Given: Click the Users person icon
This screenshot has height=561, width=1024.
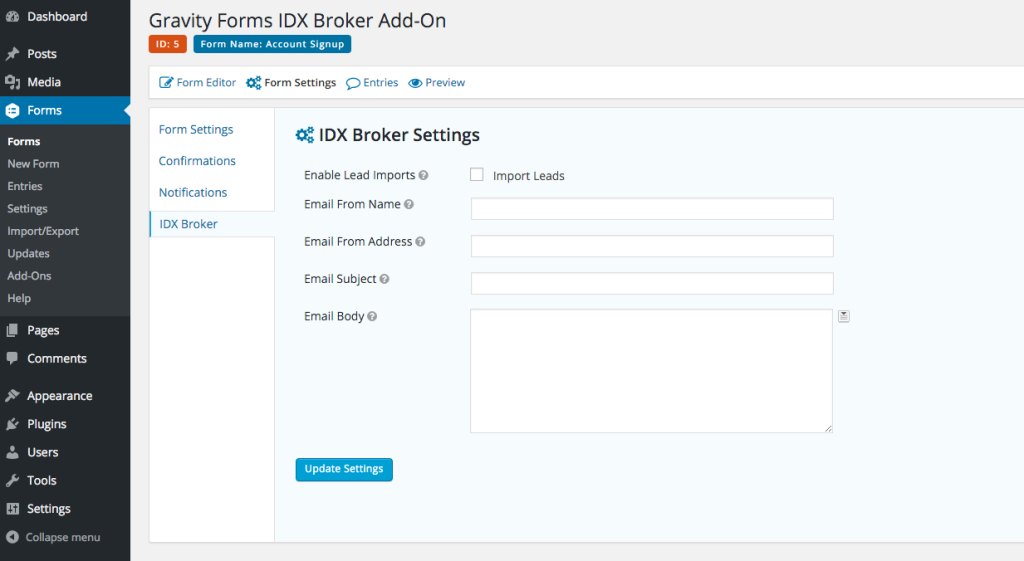Looking at the screenshot, I should [x=12, y=452].
